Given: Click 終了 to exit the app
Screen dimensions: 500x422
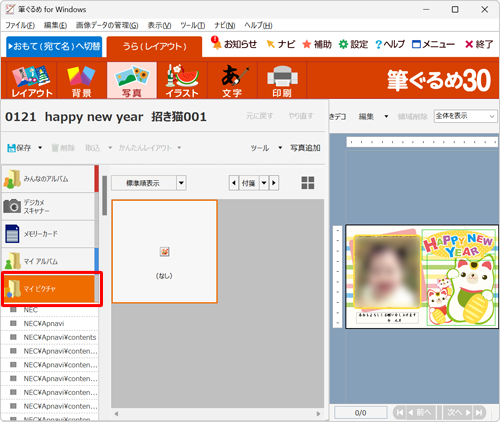Looking at the screenshot, I should click(x=479, y=44).
